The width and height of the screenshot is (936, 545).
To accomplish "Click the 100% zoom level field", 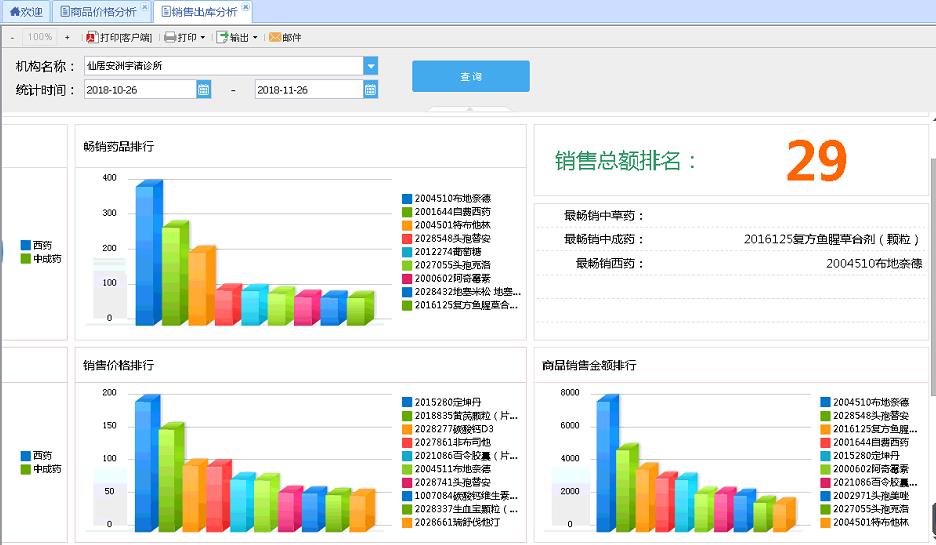I will coord(40,37).
